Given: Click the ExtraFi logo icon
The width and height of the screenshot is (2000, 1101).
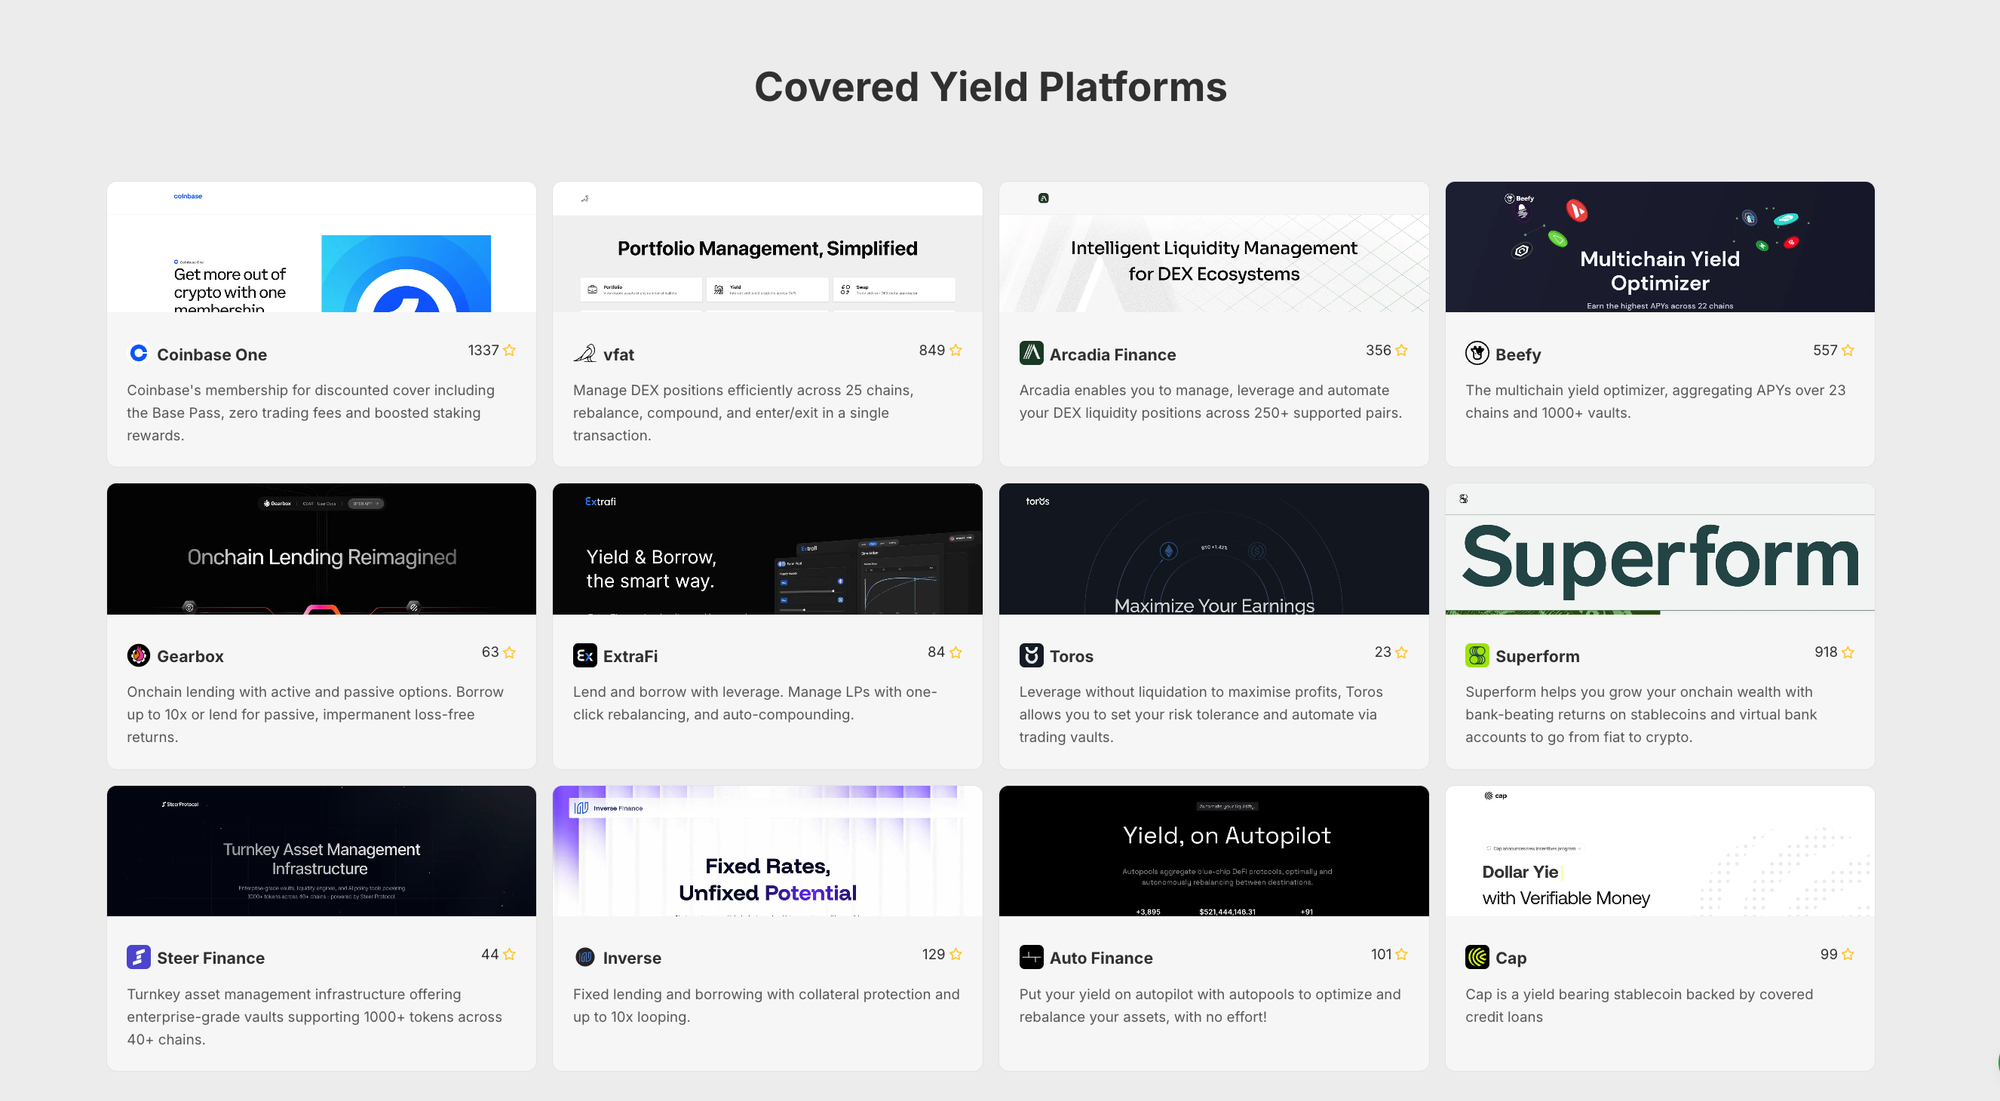Looking at the screenshot, I should click(585, 655).
